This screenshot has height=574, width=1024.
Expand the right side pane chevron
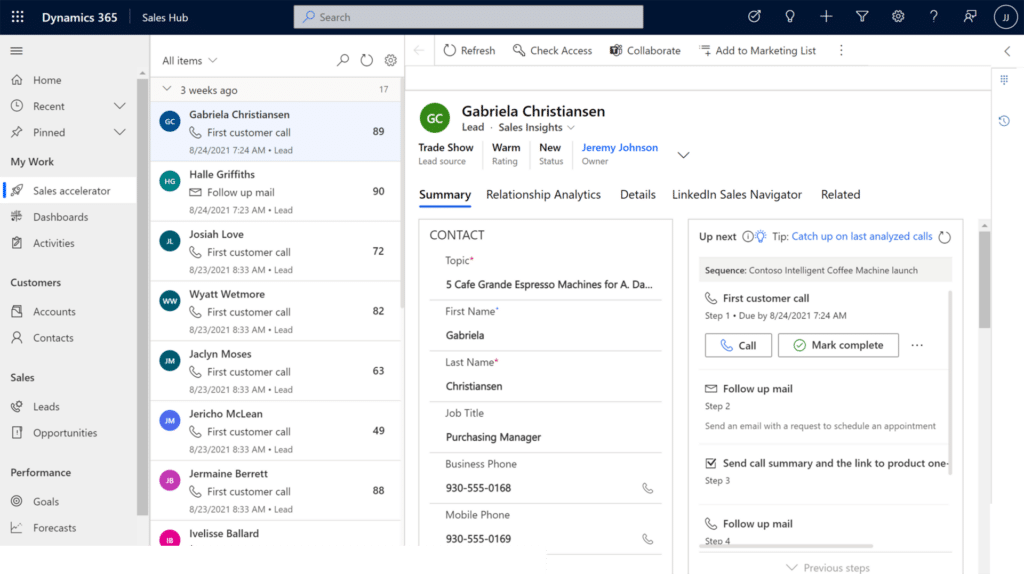pos(1008,51)
